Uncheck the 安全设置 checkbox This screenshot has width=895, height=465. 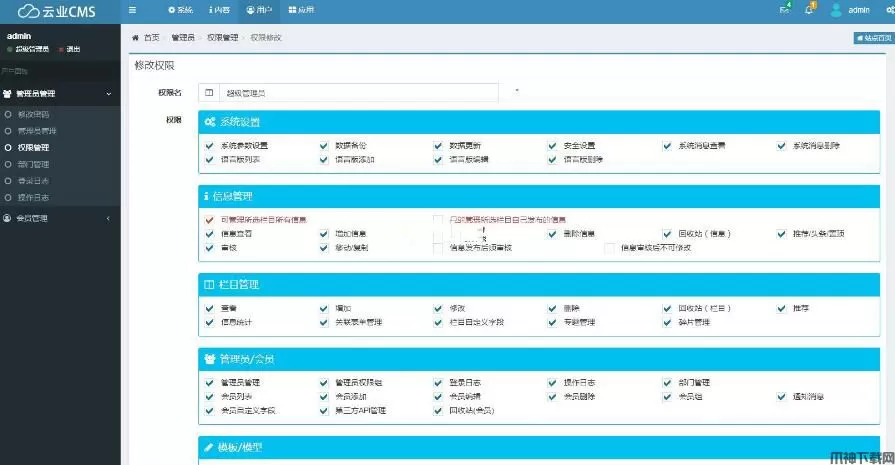(552, 146)
